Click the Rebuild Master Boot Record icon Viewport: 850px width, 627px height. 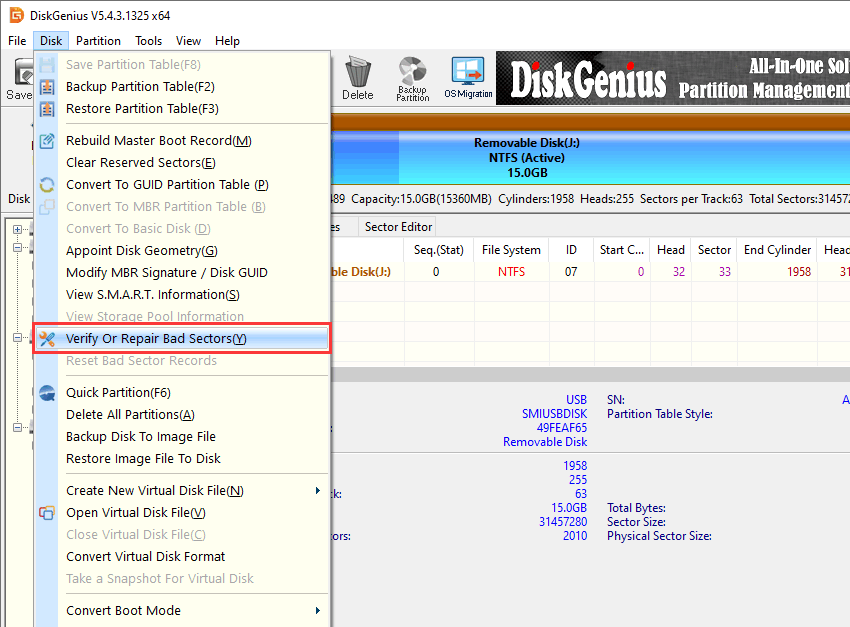coord(47,141)
